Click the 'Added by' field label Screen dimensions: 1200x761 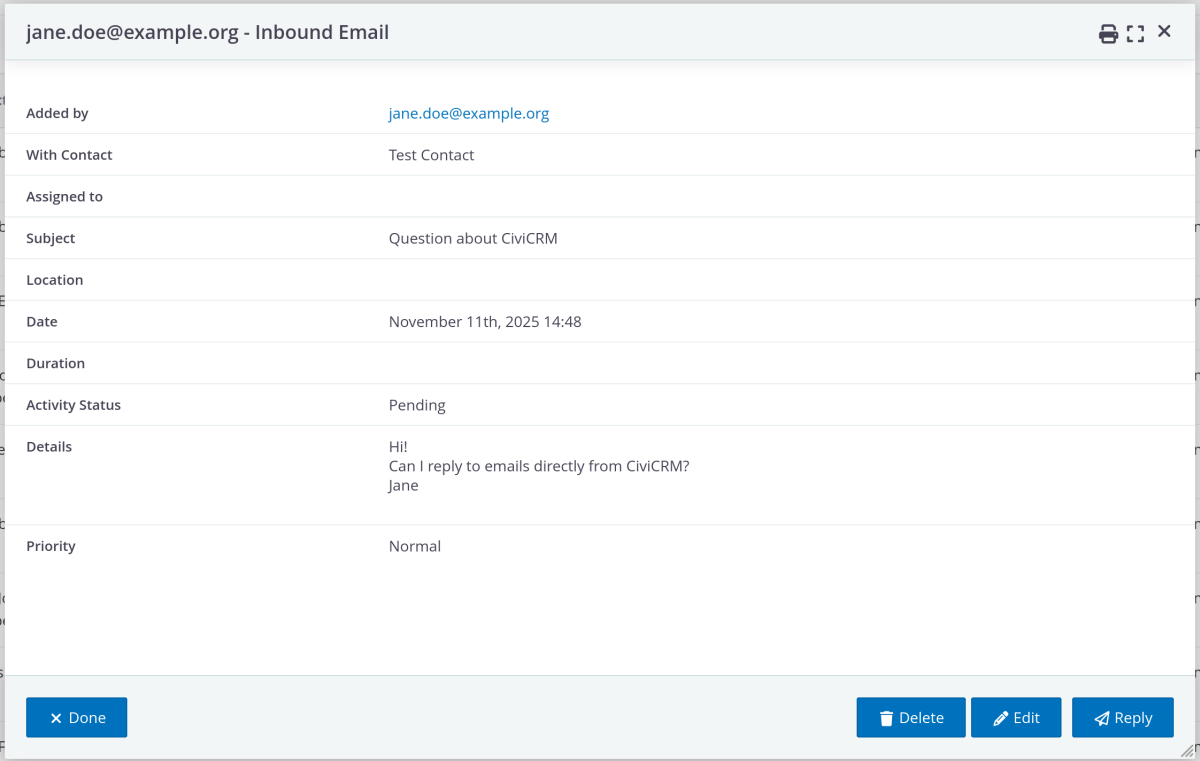tap(57, 113)
